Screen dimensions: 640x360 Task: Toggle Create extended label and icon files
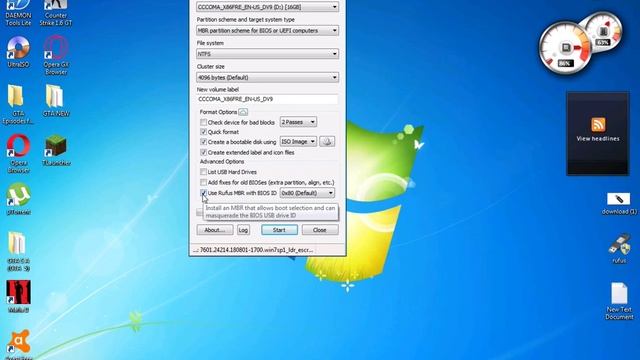[x=203, y=152]
